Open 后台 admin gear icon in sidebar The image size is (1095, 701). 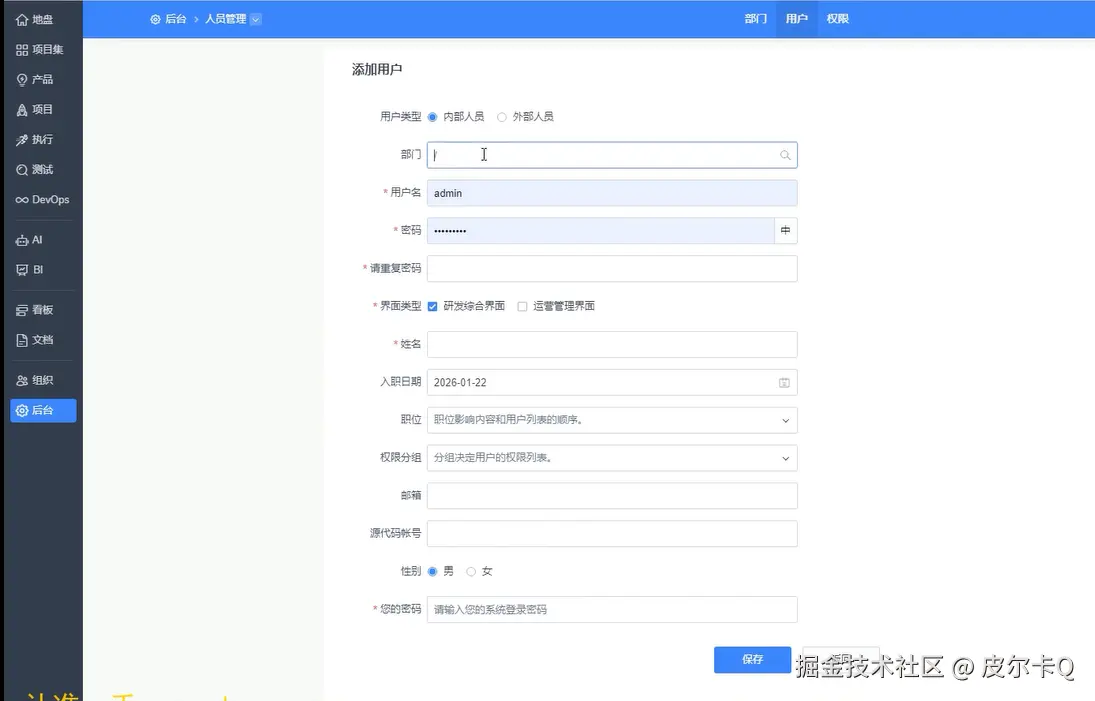click(22, 411)
